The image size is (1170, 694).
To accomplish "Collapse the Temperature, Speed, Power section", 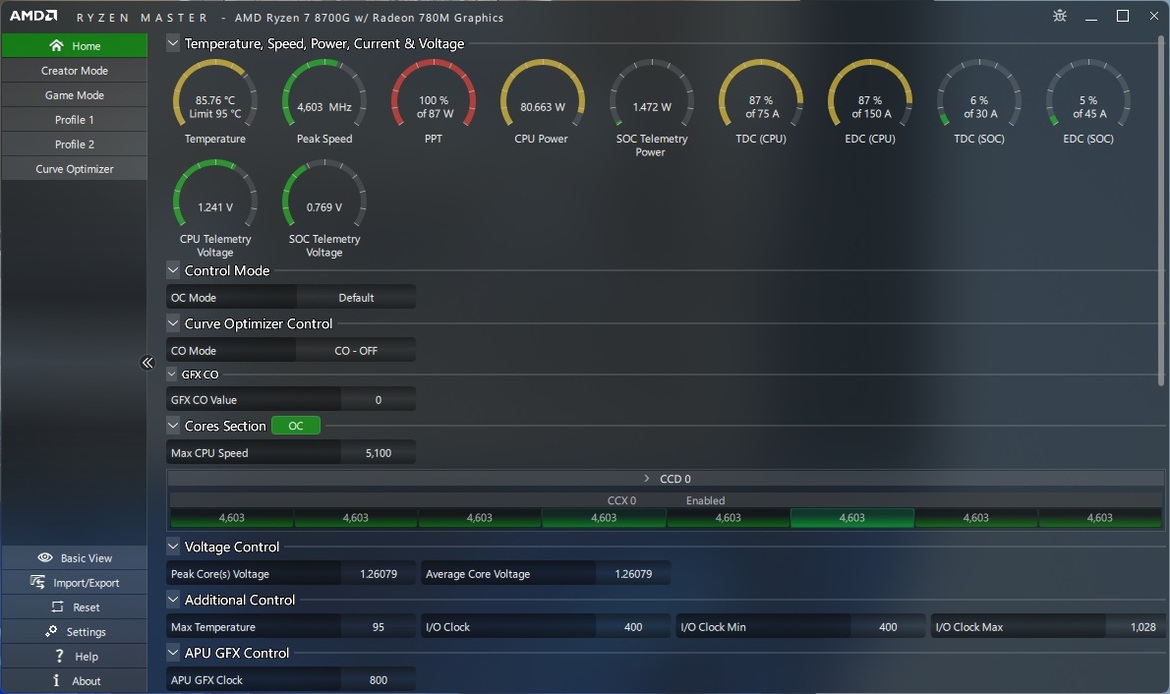I will [x=172, y=43].
